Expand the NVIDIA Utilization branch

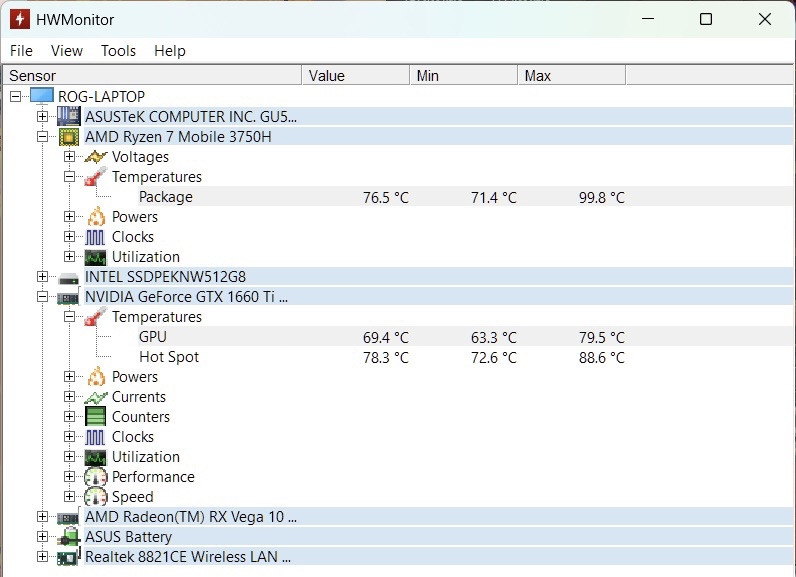click(x=70, y=456)
